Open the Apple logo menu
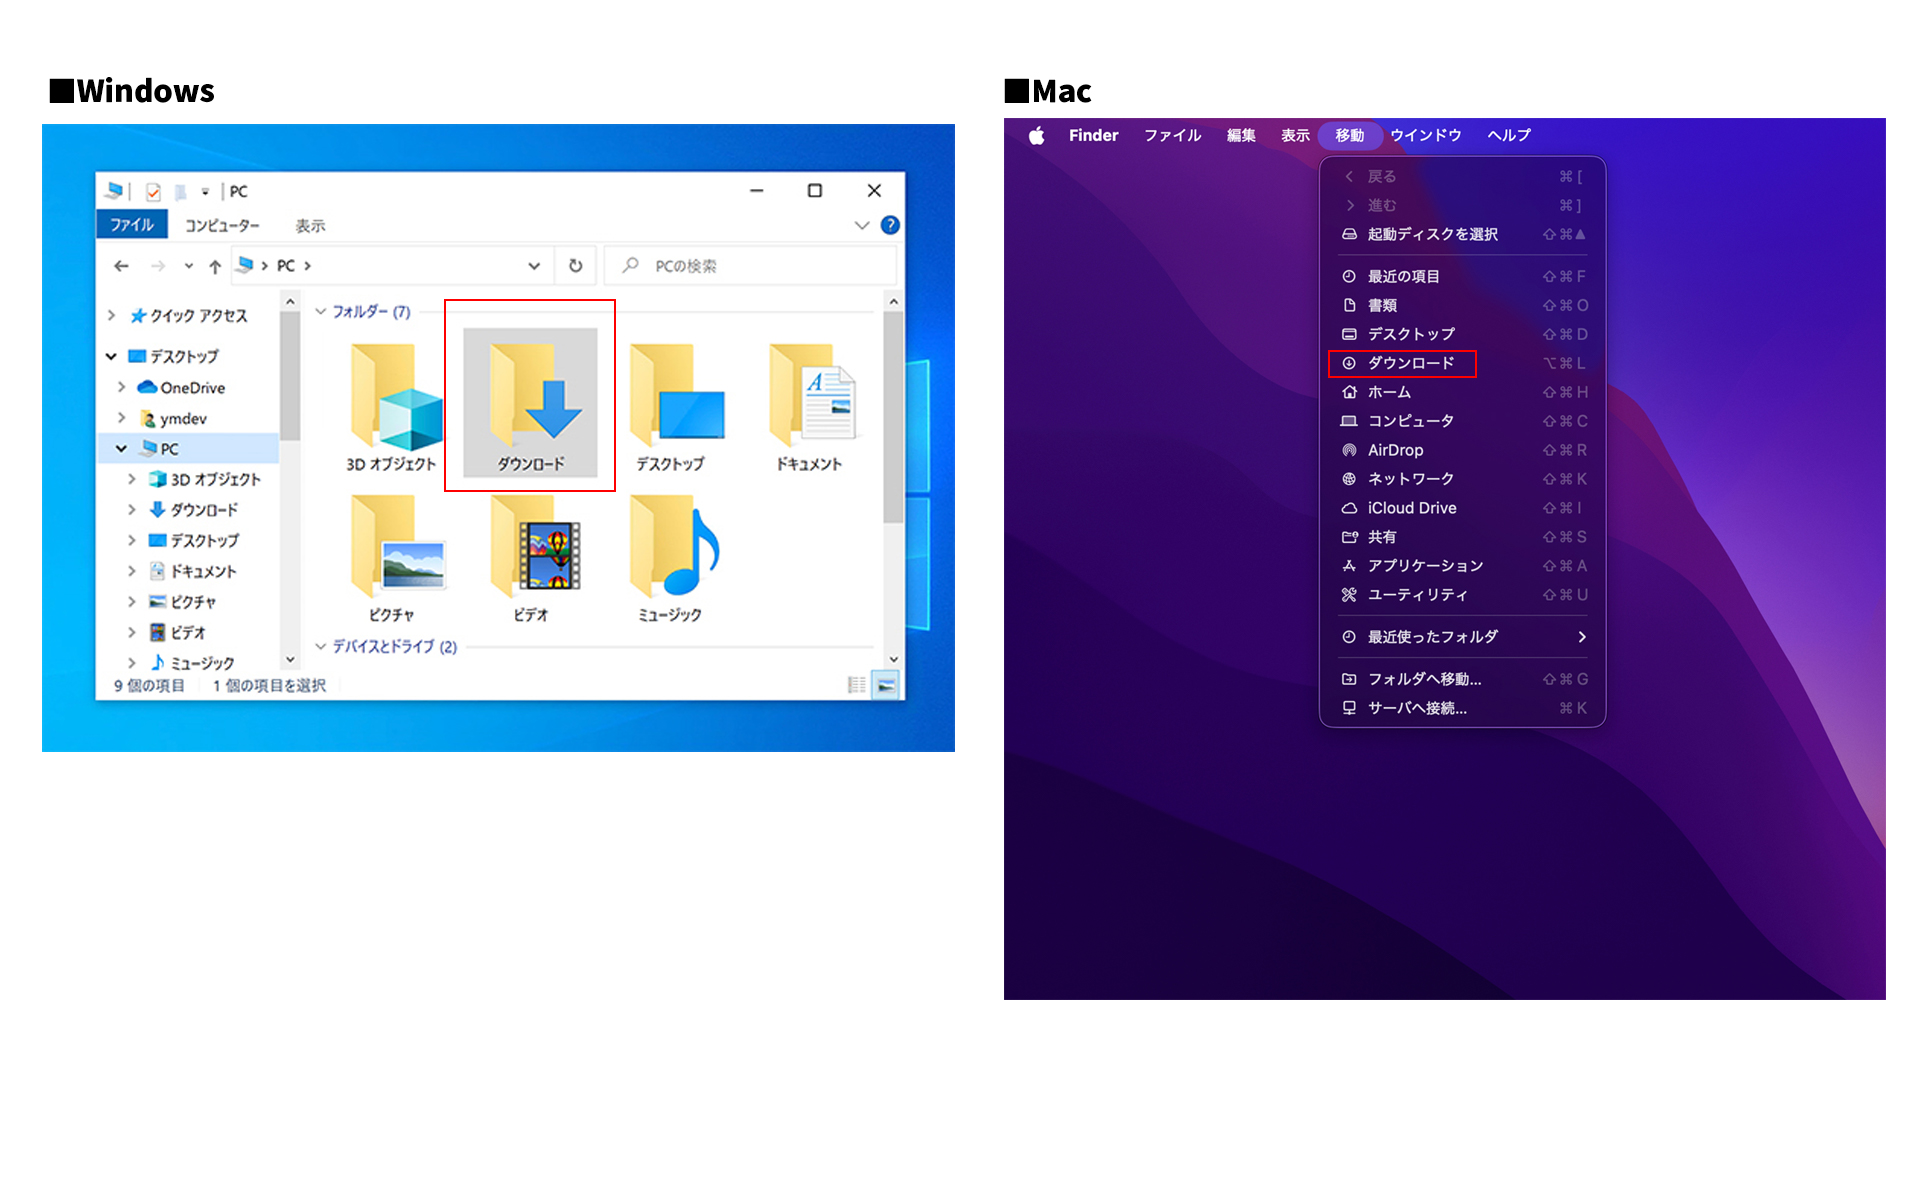Image resolution: width=1920 pixels, height=1200 pixels. (x=1037, y=135)
